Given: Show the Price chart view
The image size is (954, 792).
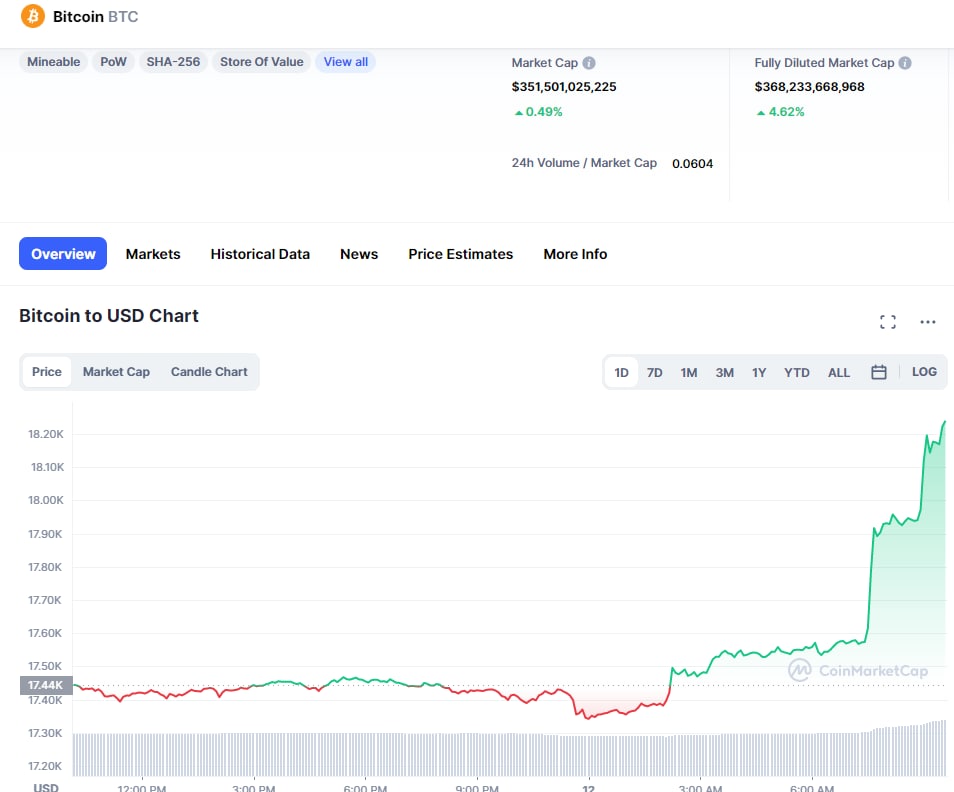Looking at the screenshot, I should tap(47, 372).
